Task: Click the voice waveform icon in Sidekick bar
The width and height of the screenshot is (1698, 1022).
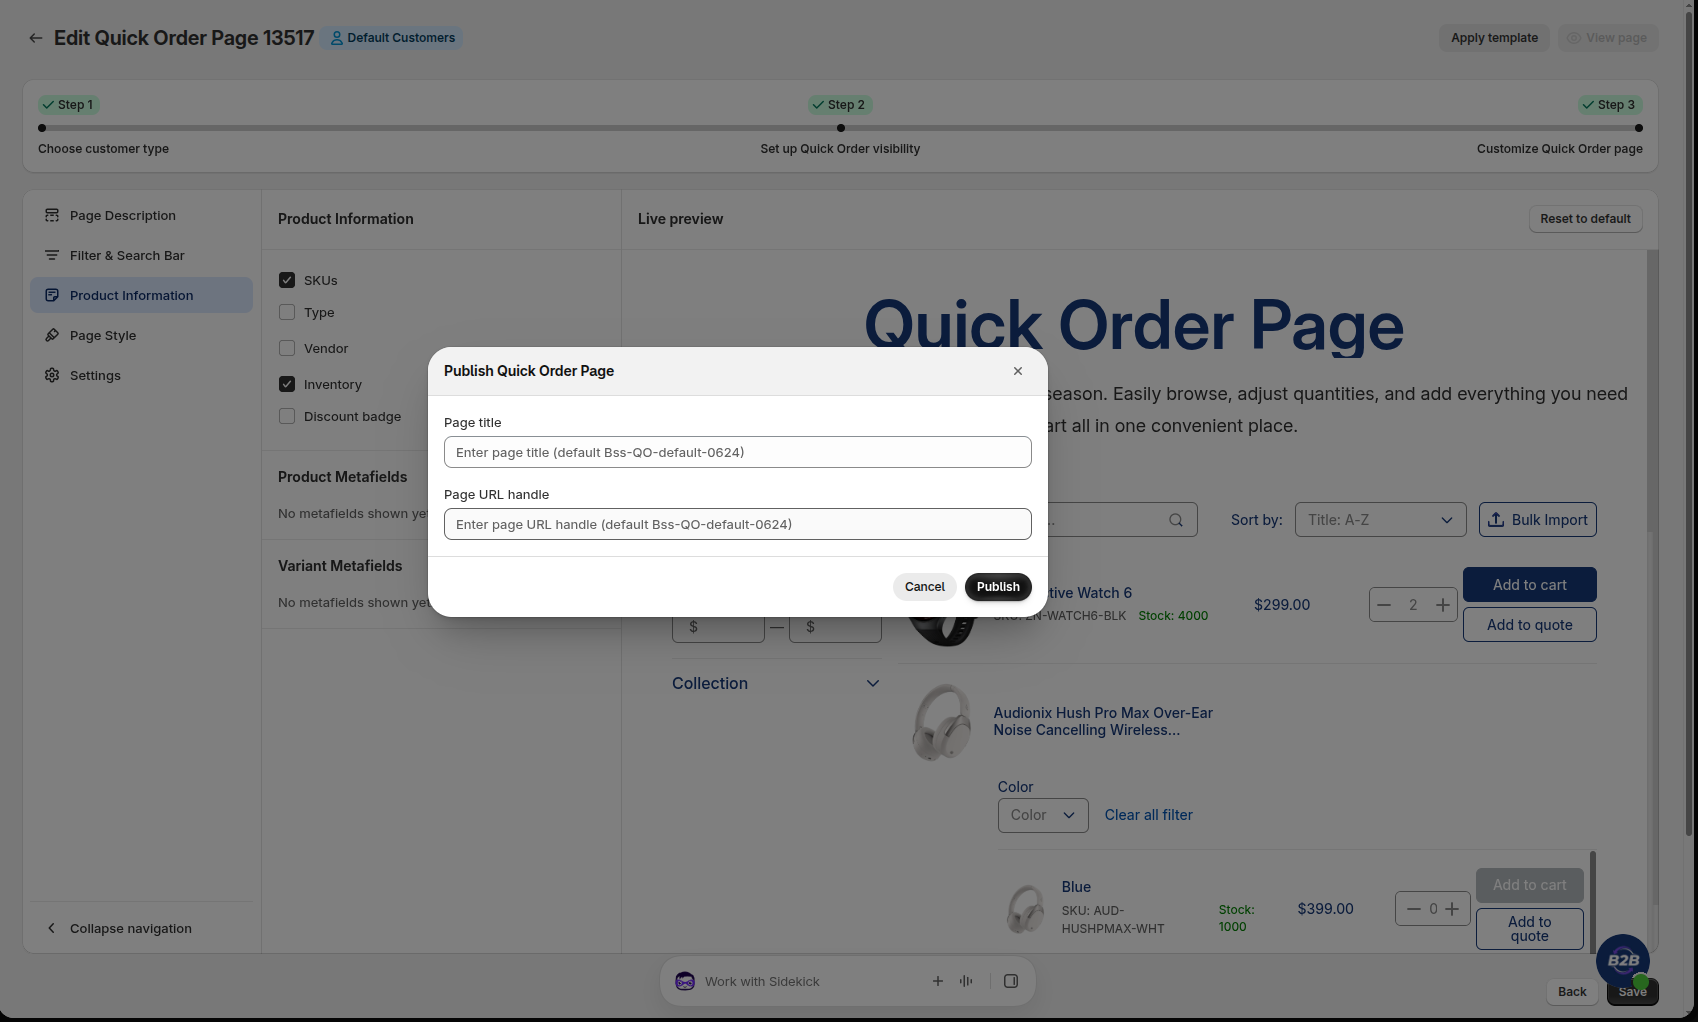Action: tap(966, 982)
